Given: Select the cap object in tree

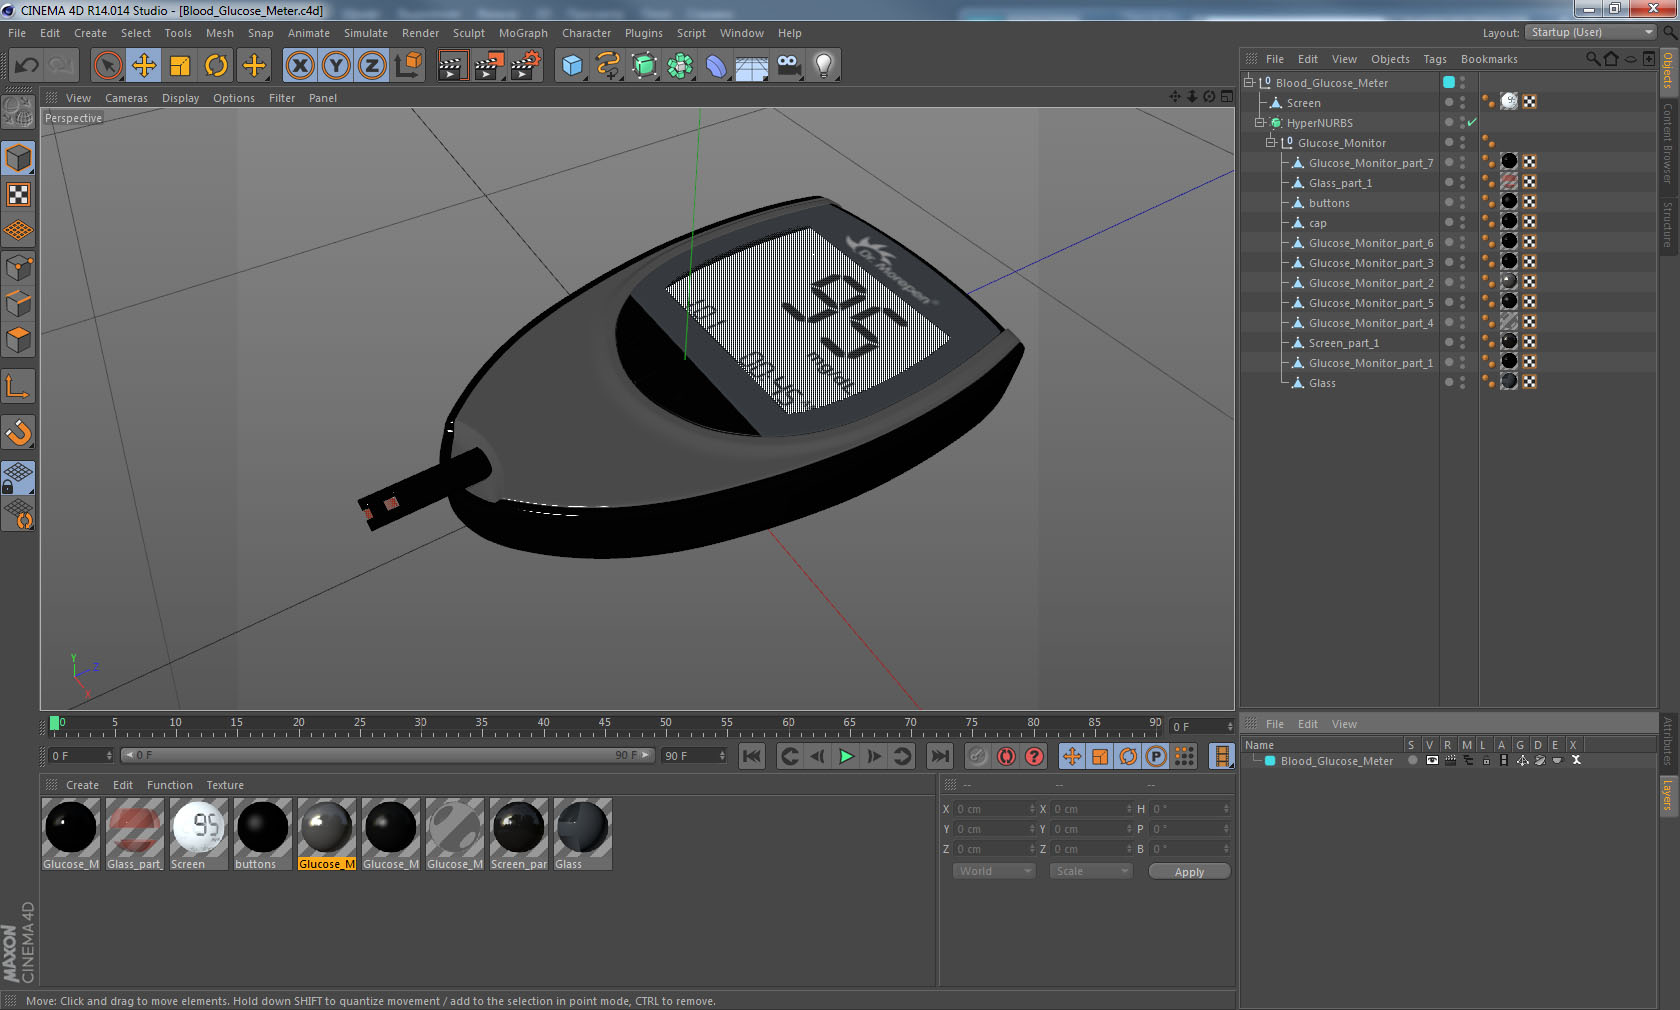Looking at the screenshot, I should point(1317,223).
